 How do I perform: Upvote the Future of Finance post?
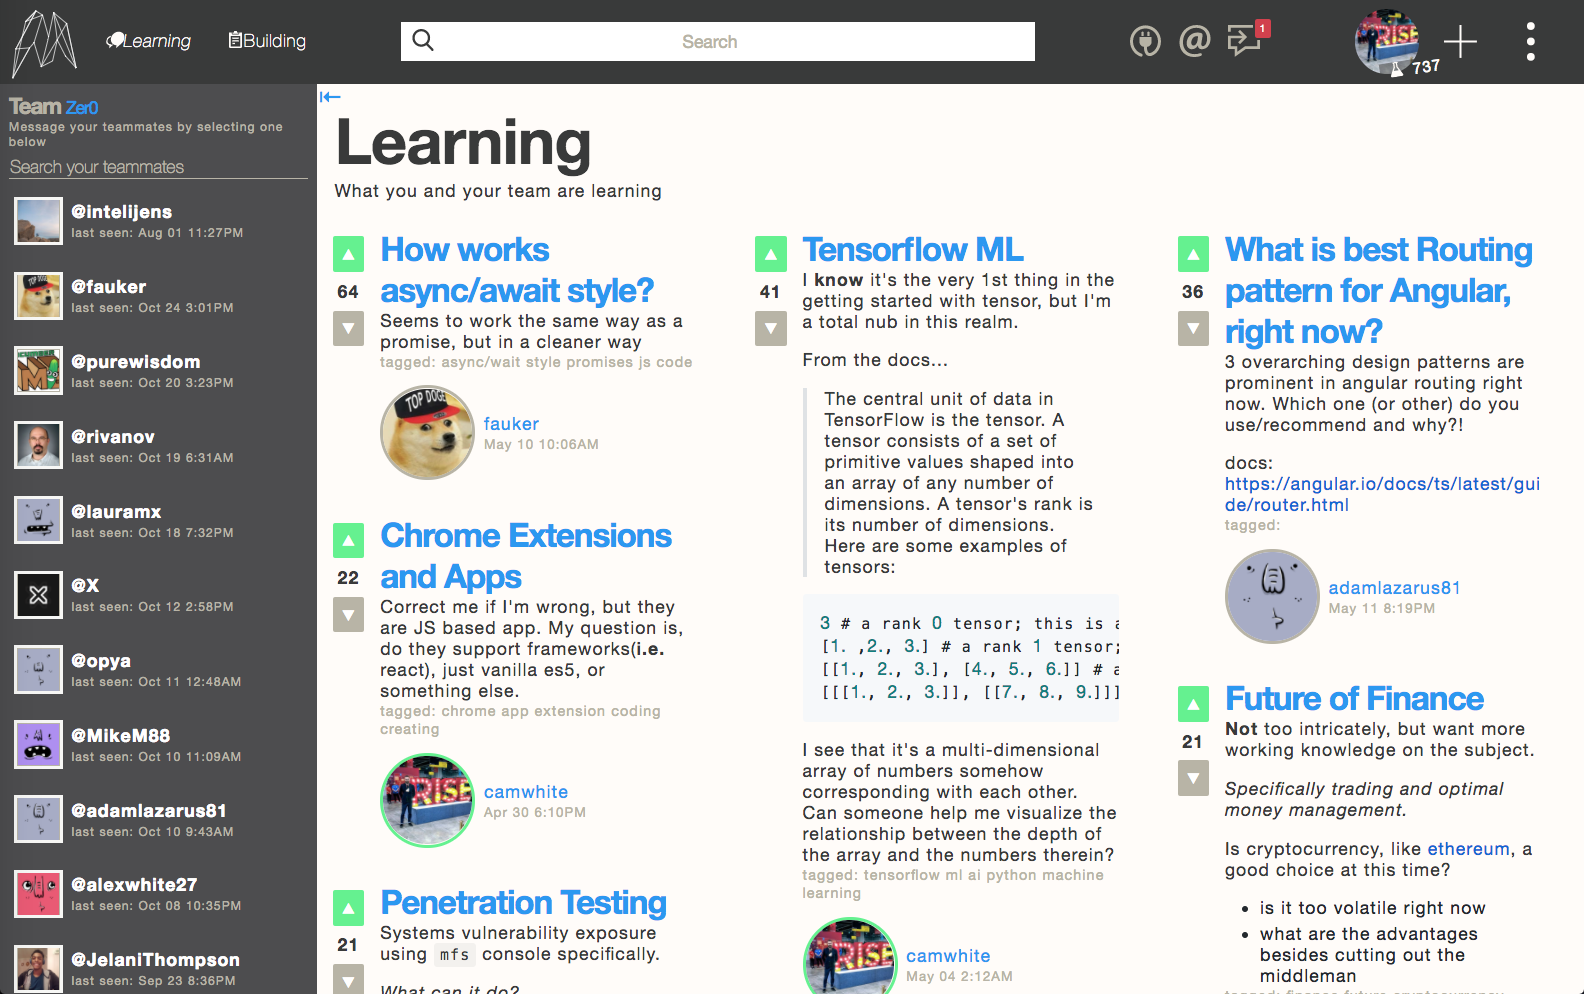[1193, 704]
